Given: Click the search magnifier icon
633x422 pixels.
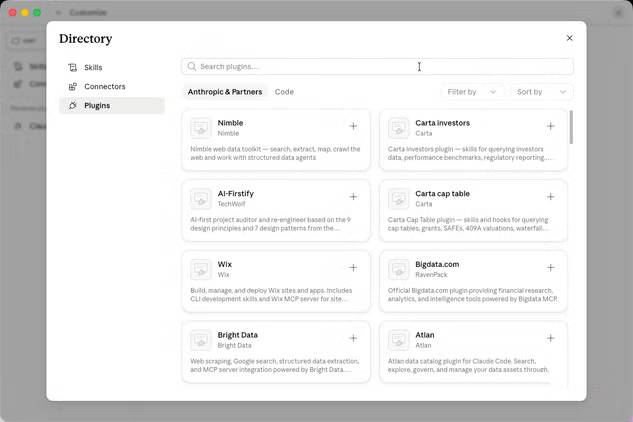Looking at the screenshot, I should point(192,66).
